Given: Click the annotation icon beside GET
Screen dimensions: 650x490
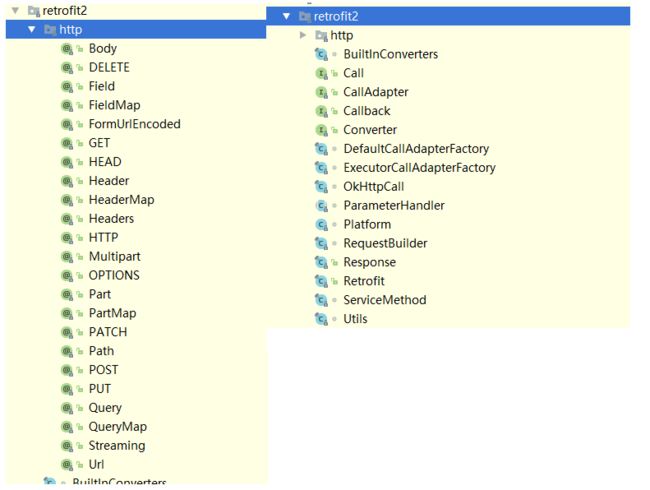Looking at the screenshot, I should point(67,143).
